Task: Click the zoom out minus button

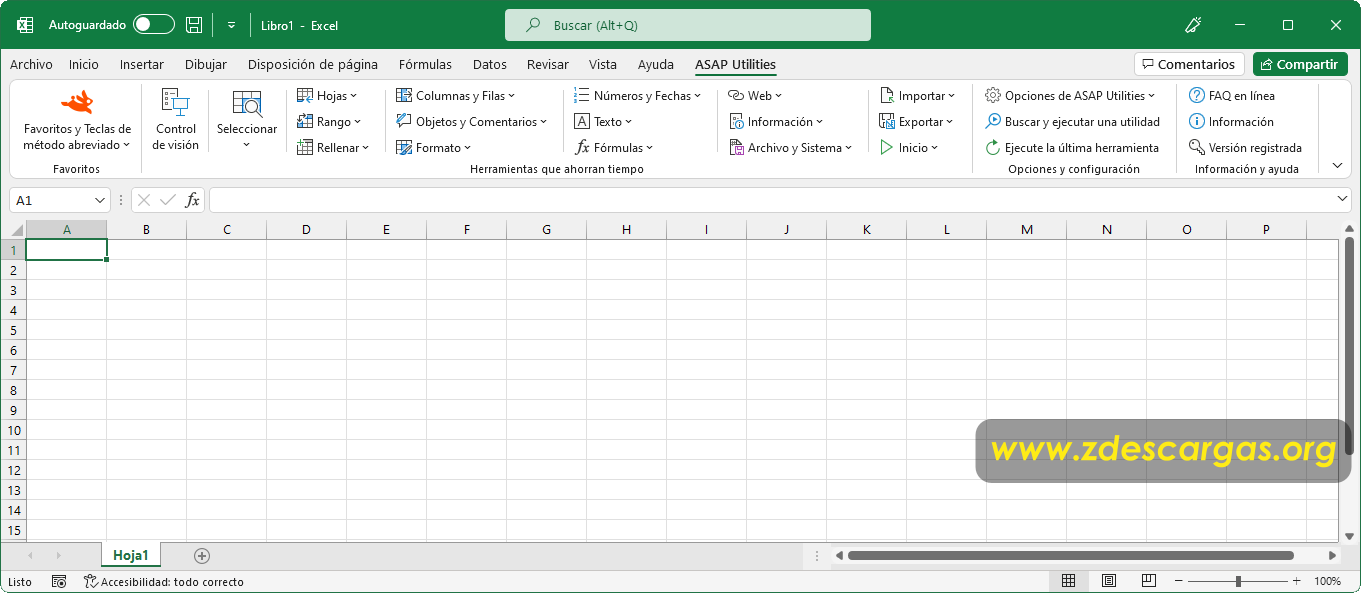Action: tap(1179, 581)
